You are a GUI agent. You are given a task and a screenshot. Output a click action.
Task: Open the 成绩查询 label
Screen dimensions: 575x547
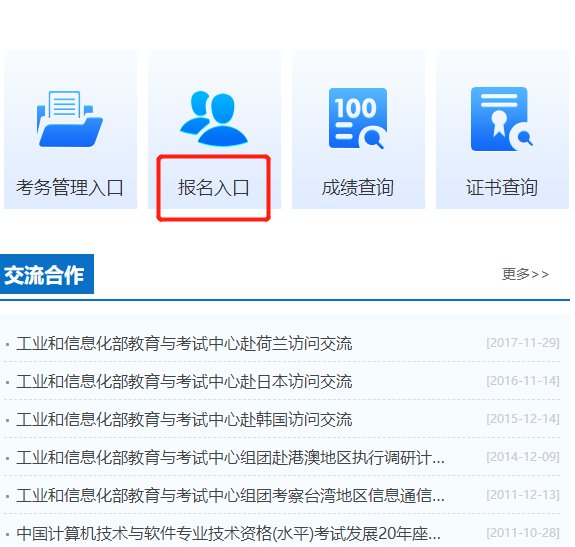click(x=358, y=187)
